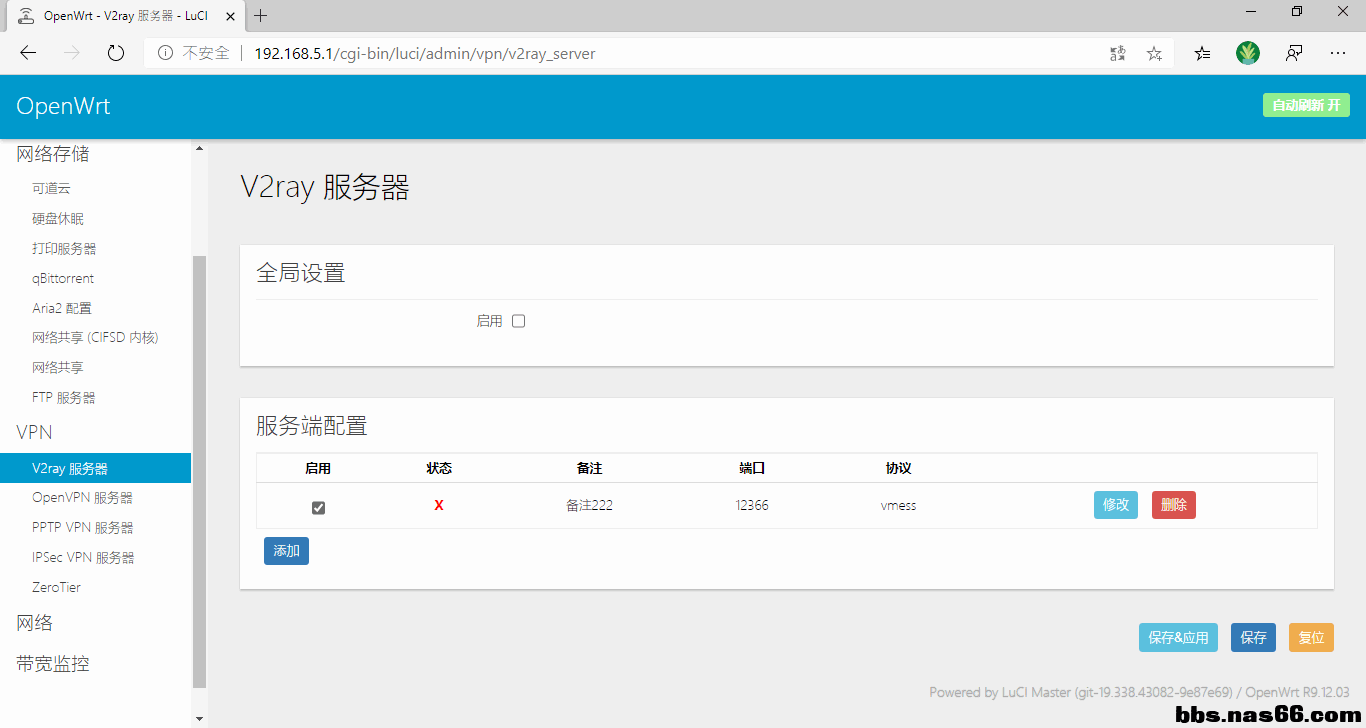Collapse the VPN sidebar section
This screenshot has height=728, width=1366.
(34, 432)
